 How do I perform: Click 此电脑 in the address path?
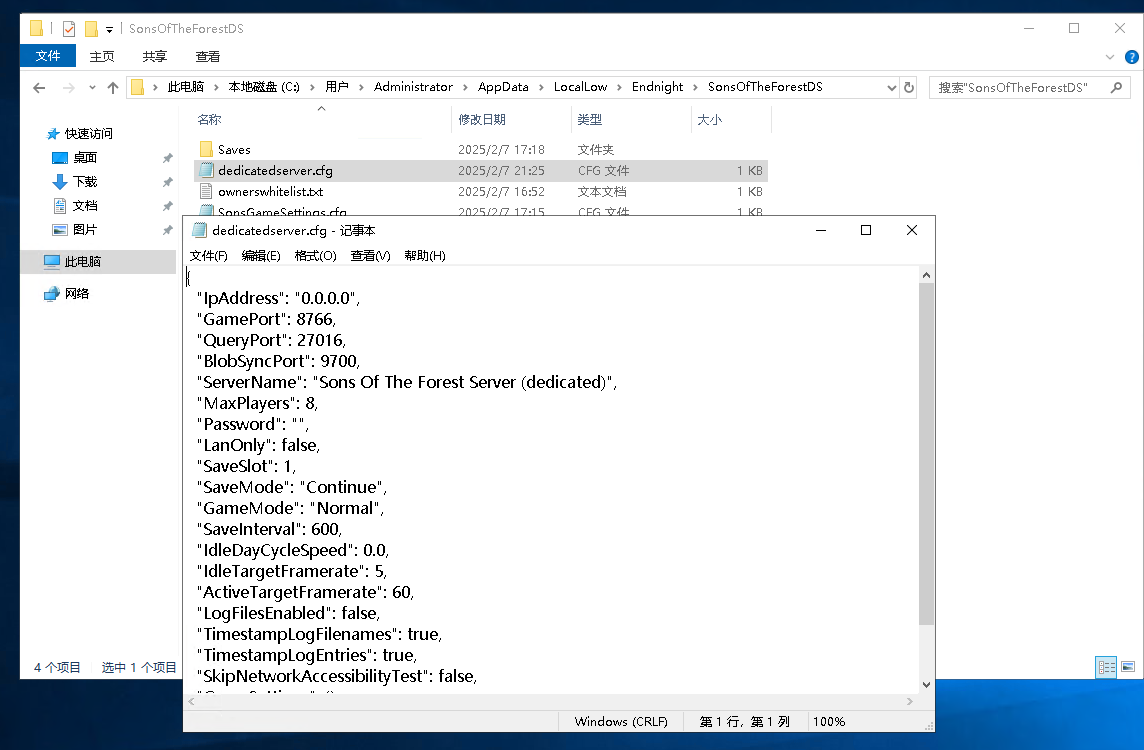click(185, 87)
